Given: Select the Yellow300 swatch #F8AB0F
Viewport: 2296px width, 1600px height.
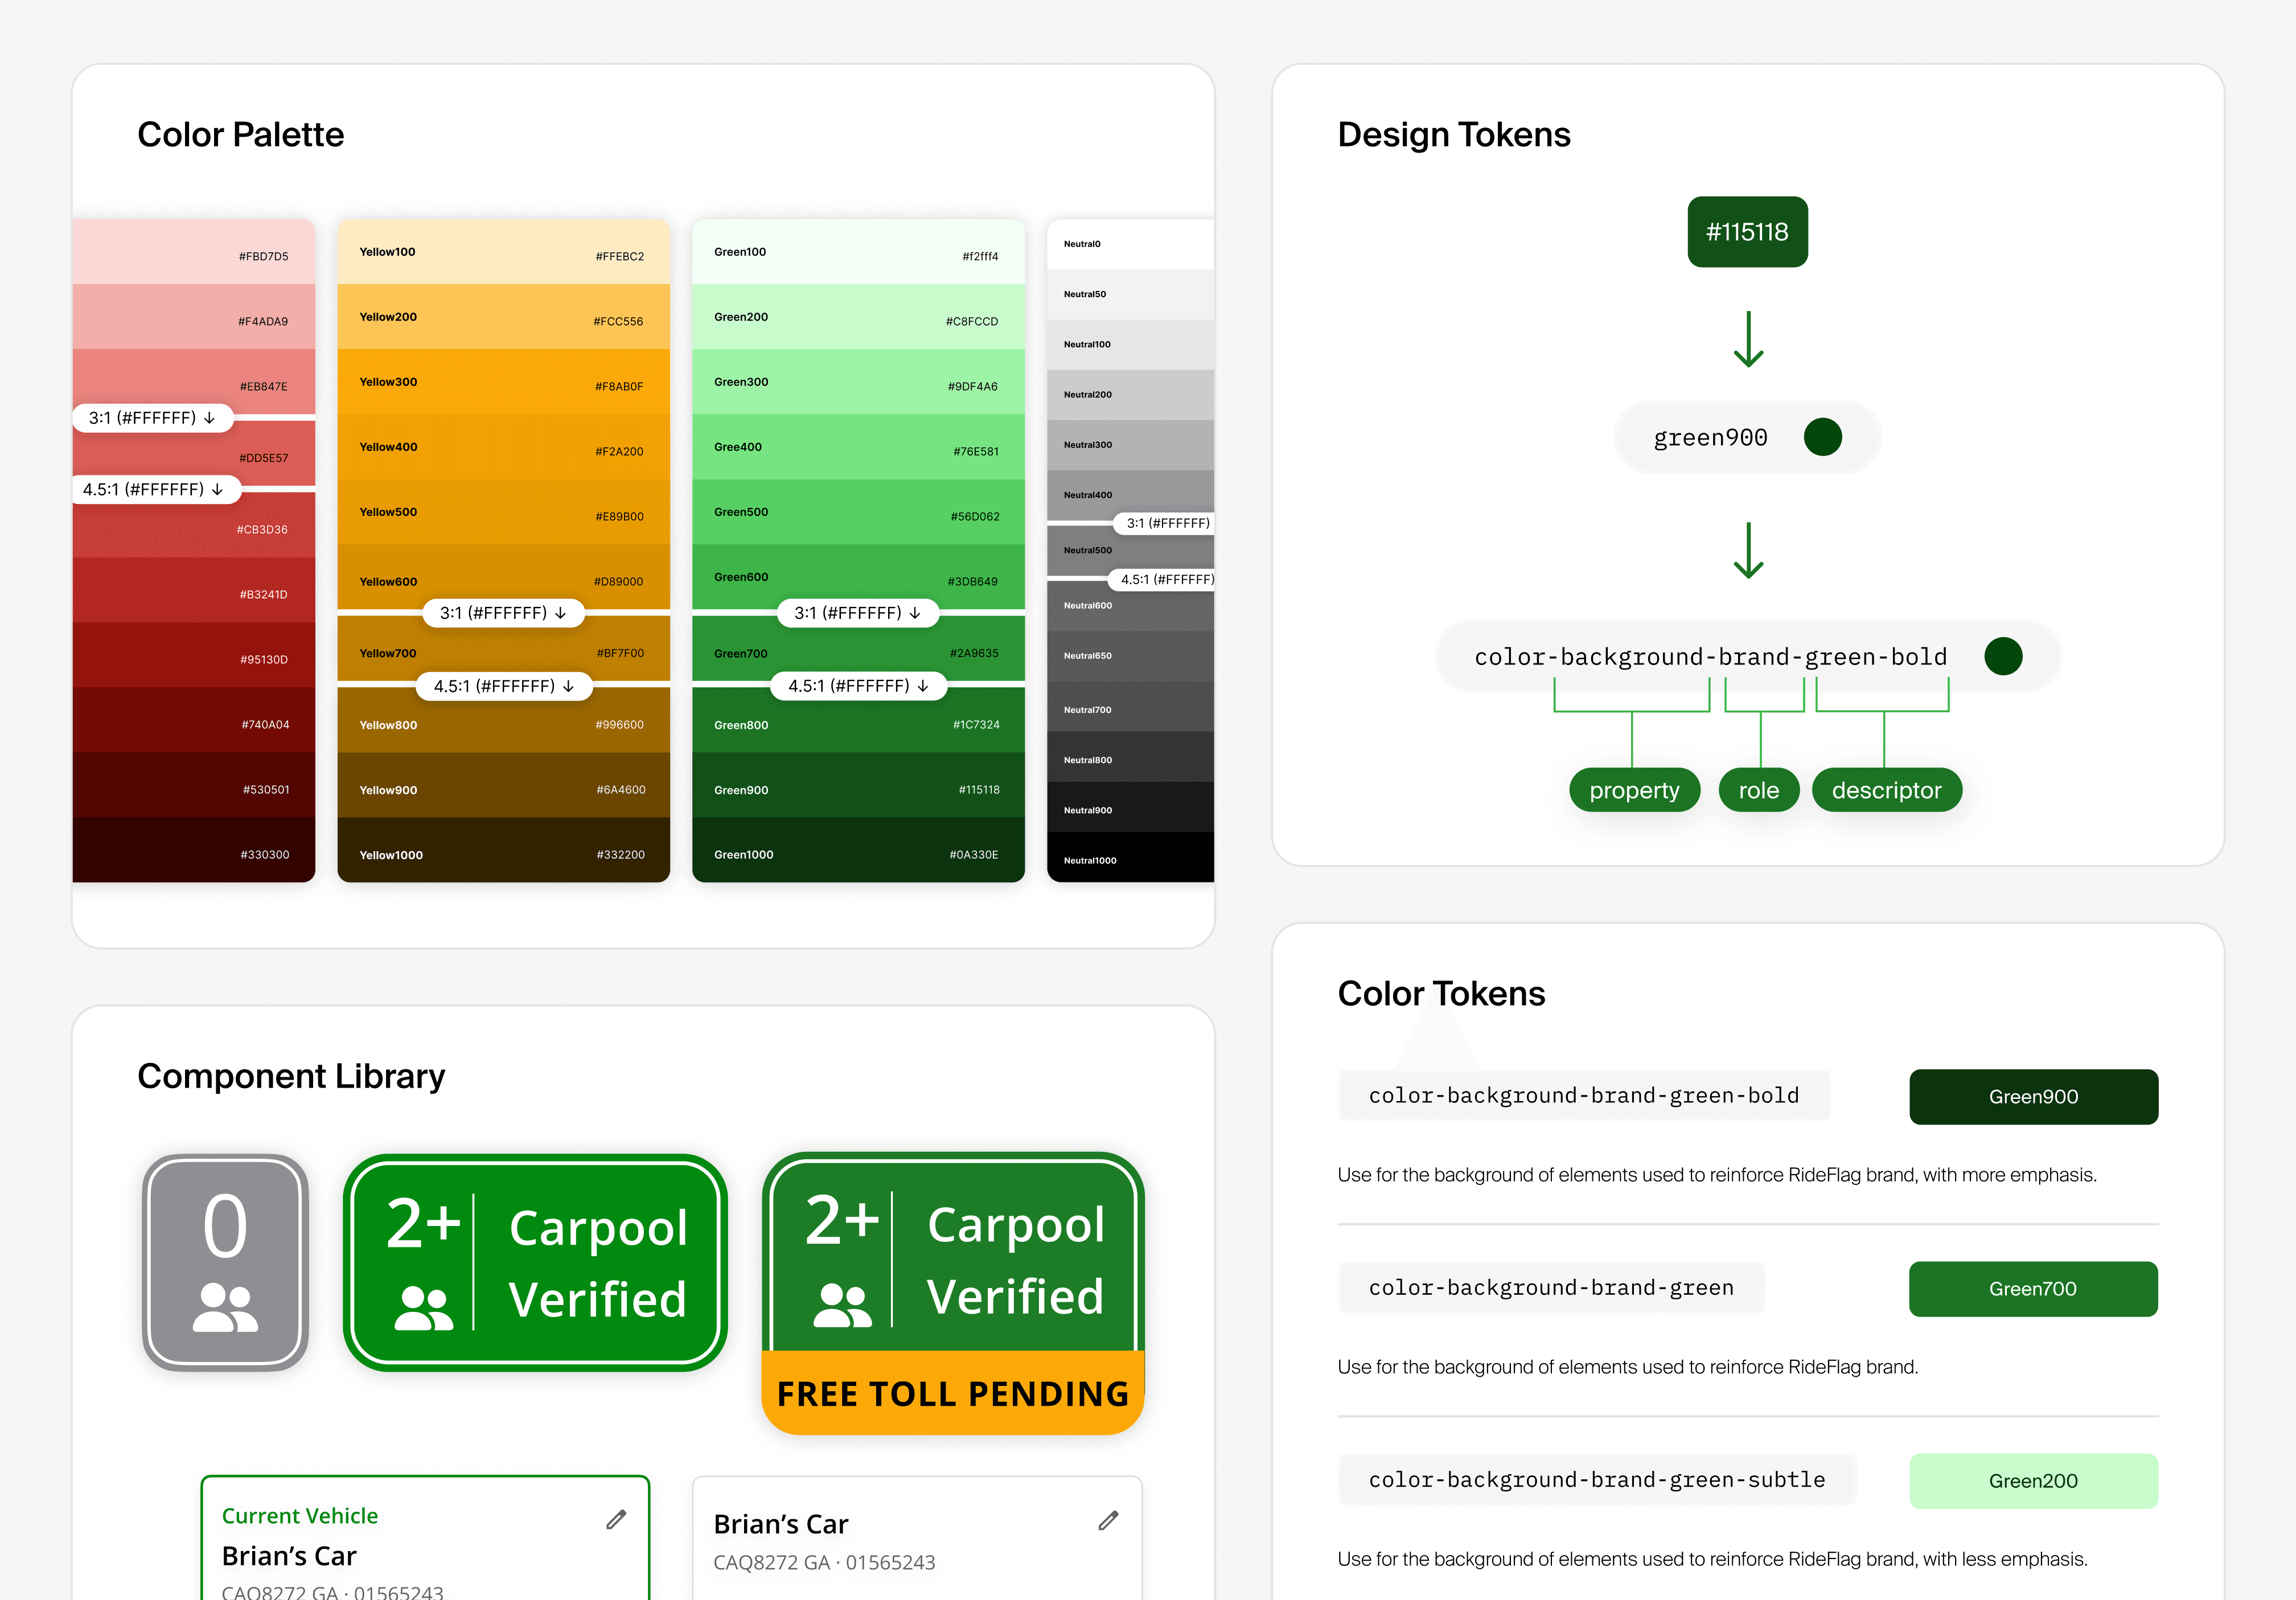Looking at the screenshot, I should pyautogui.click(x=502, y=383).
